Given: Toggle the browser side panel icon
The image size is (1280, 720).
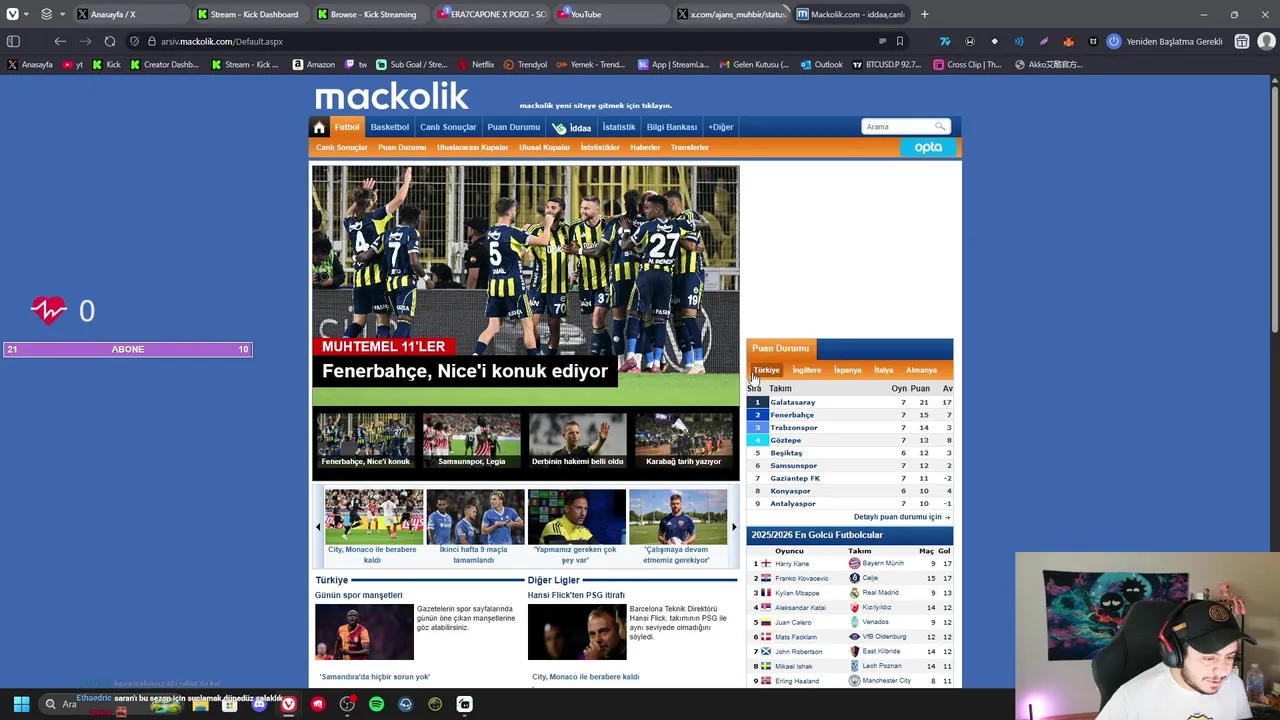Looking at the screenshot, I should [13, 41].
